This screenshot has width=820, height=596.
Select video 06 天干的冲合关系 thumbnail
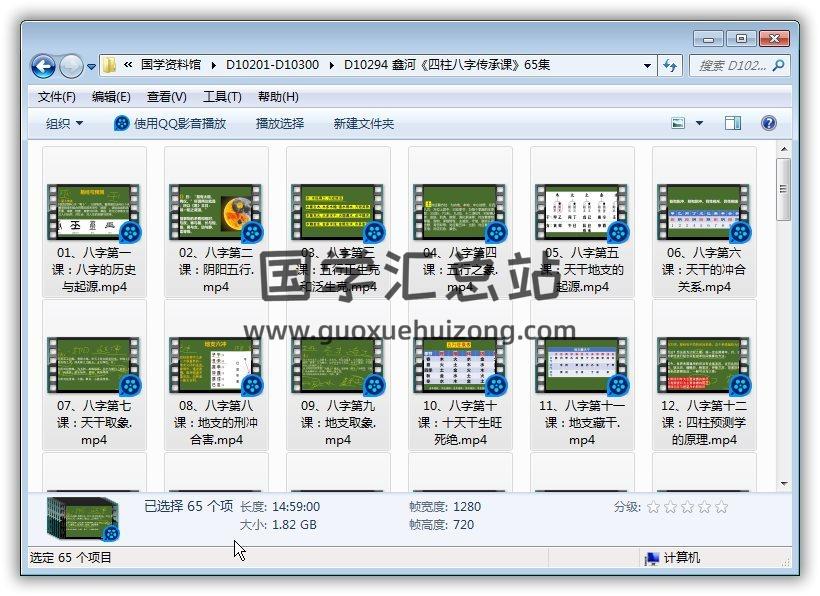pos(704,212)
